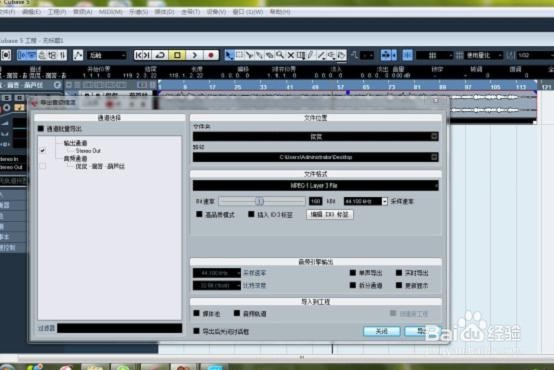Open the 1/32 quantize value dropdown

click(535, 55)
